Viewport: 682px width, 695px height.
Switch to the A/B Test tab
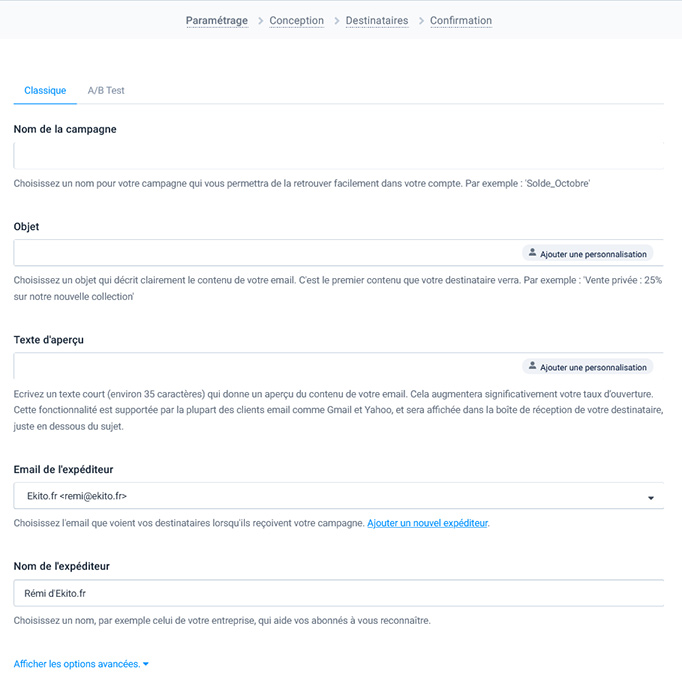106,91
